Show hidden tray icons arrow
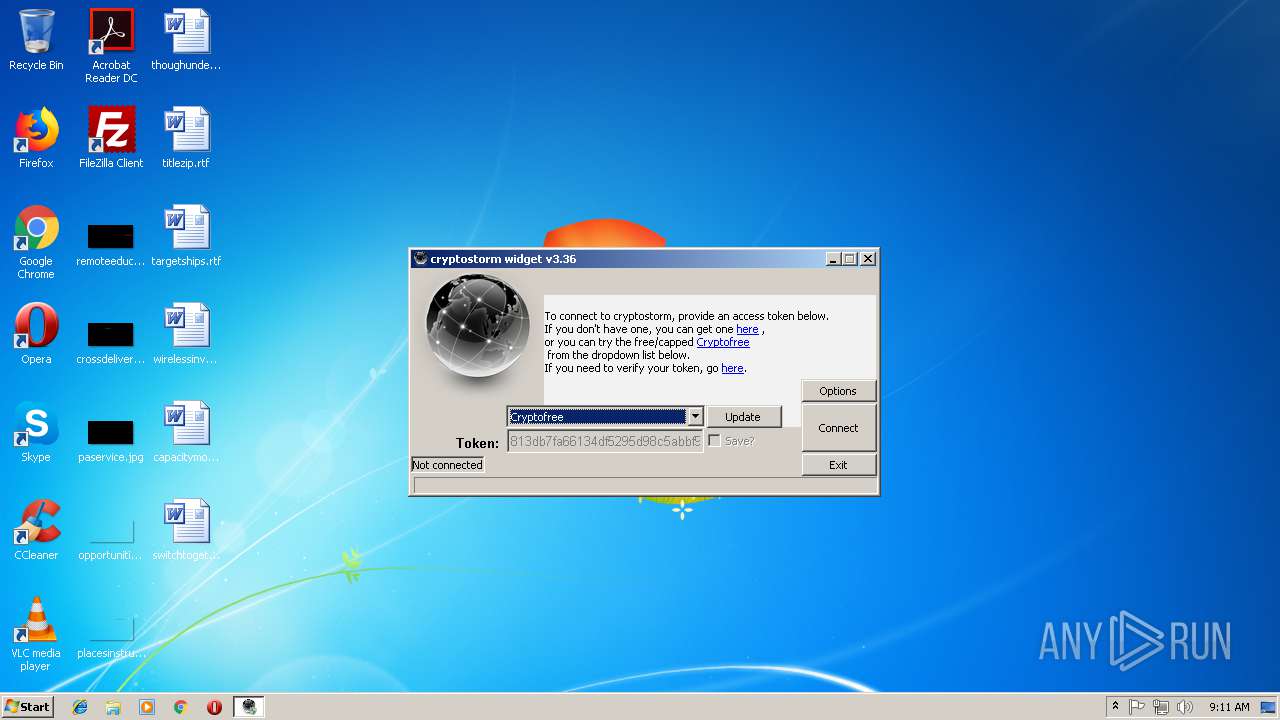1280x720 pixels. 1115,707
